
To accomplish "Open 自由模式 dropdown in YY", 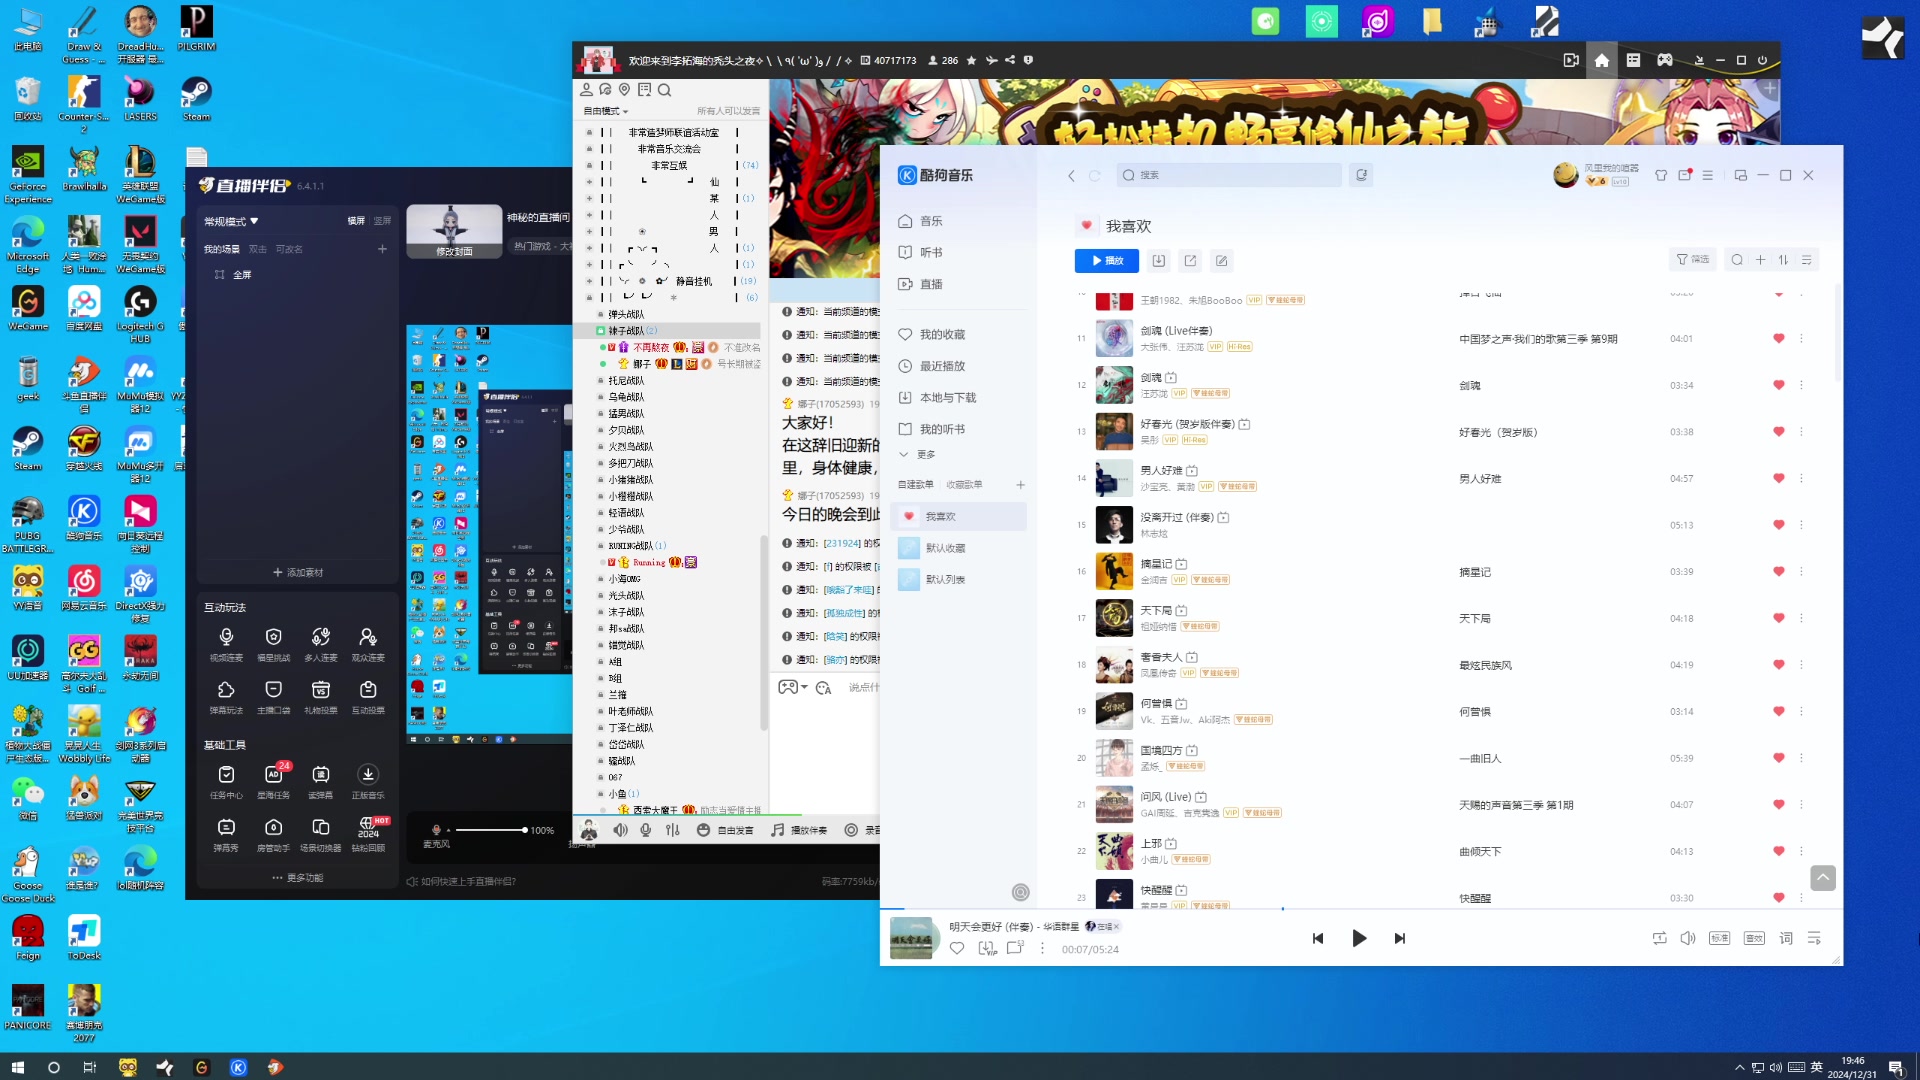I will (606, 111).
